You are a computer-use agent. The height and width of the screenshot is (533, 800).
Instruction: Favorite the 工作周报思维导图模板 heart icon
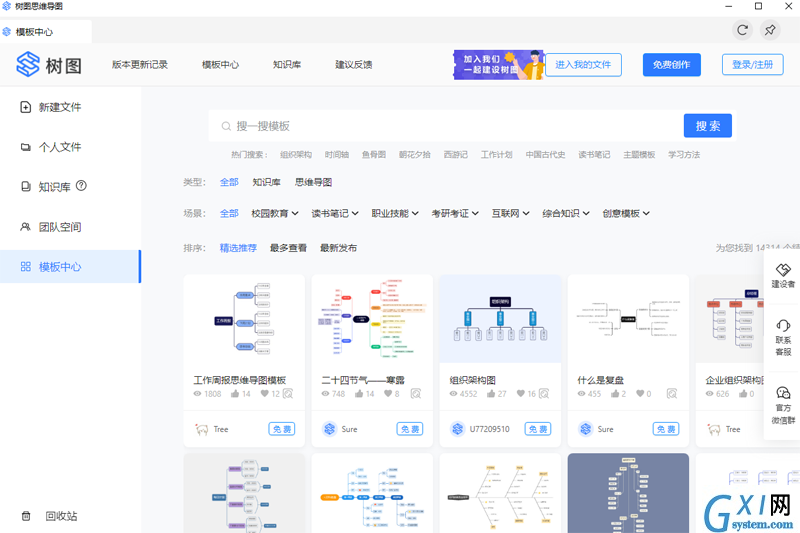264,393
